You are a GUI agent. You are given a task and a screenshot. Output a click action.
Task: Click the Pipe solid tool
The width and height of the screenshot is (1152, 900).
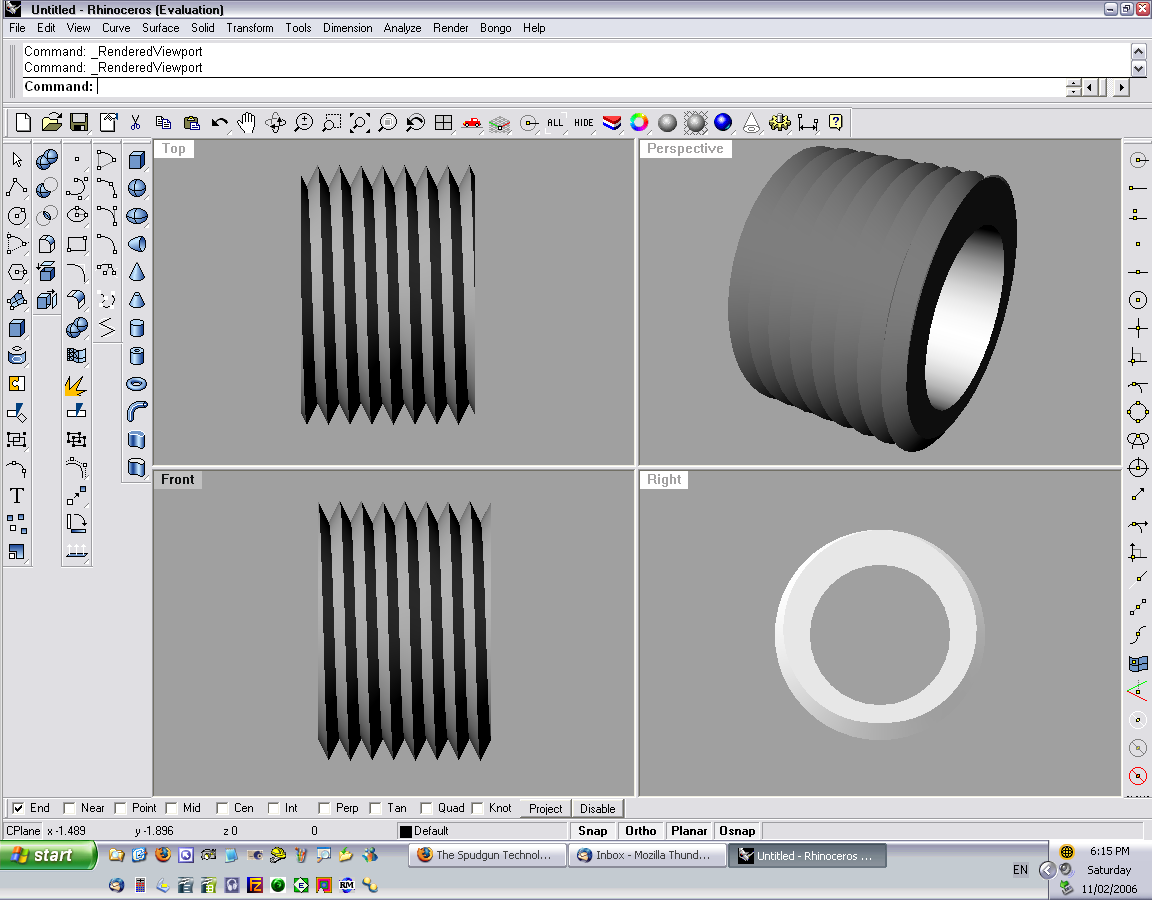coord(137,411)
